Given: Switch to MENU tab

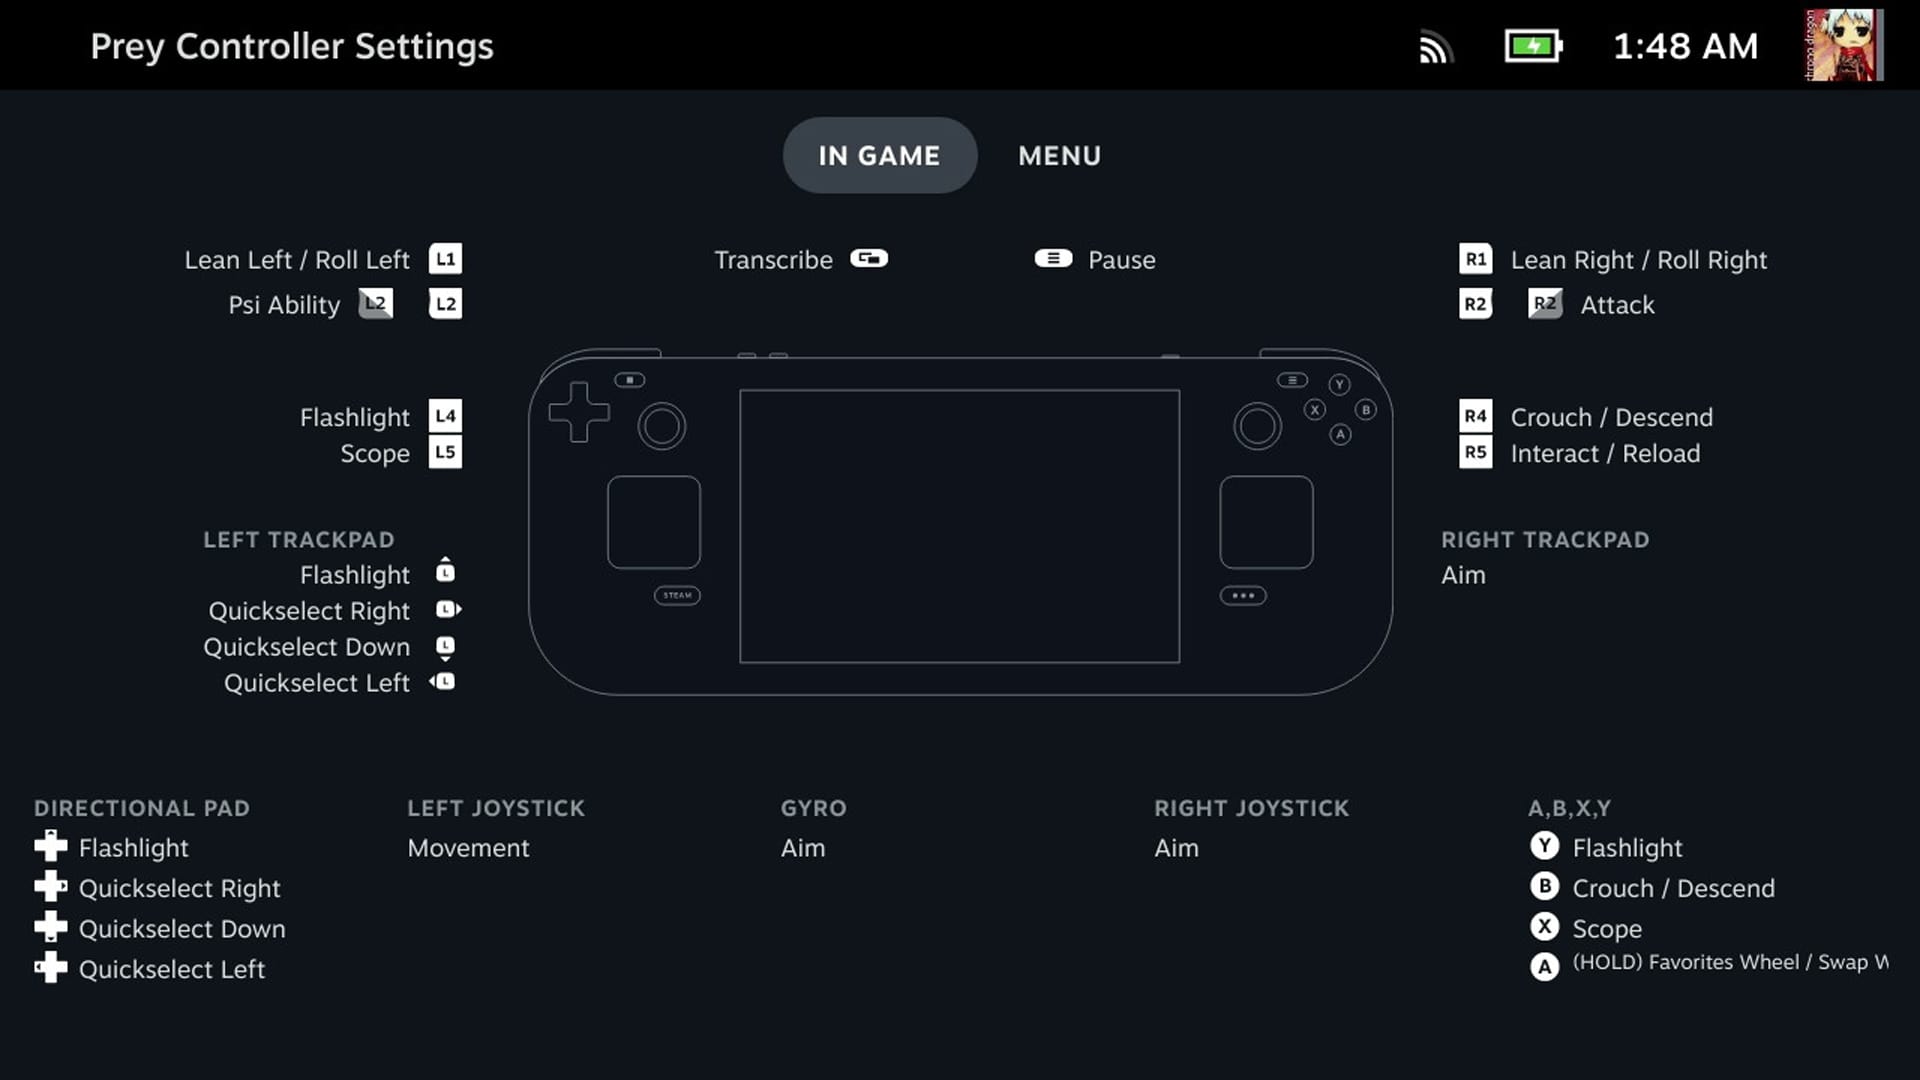Looking at the screenshot, I should (1060, 154).
